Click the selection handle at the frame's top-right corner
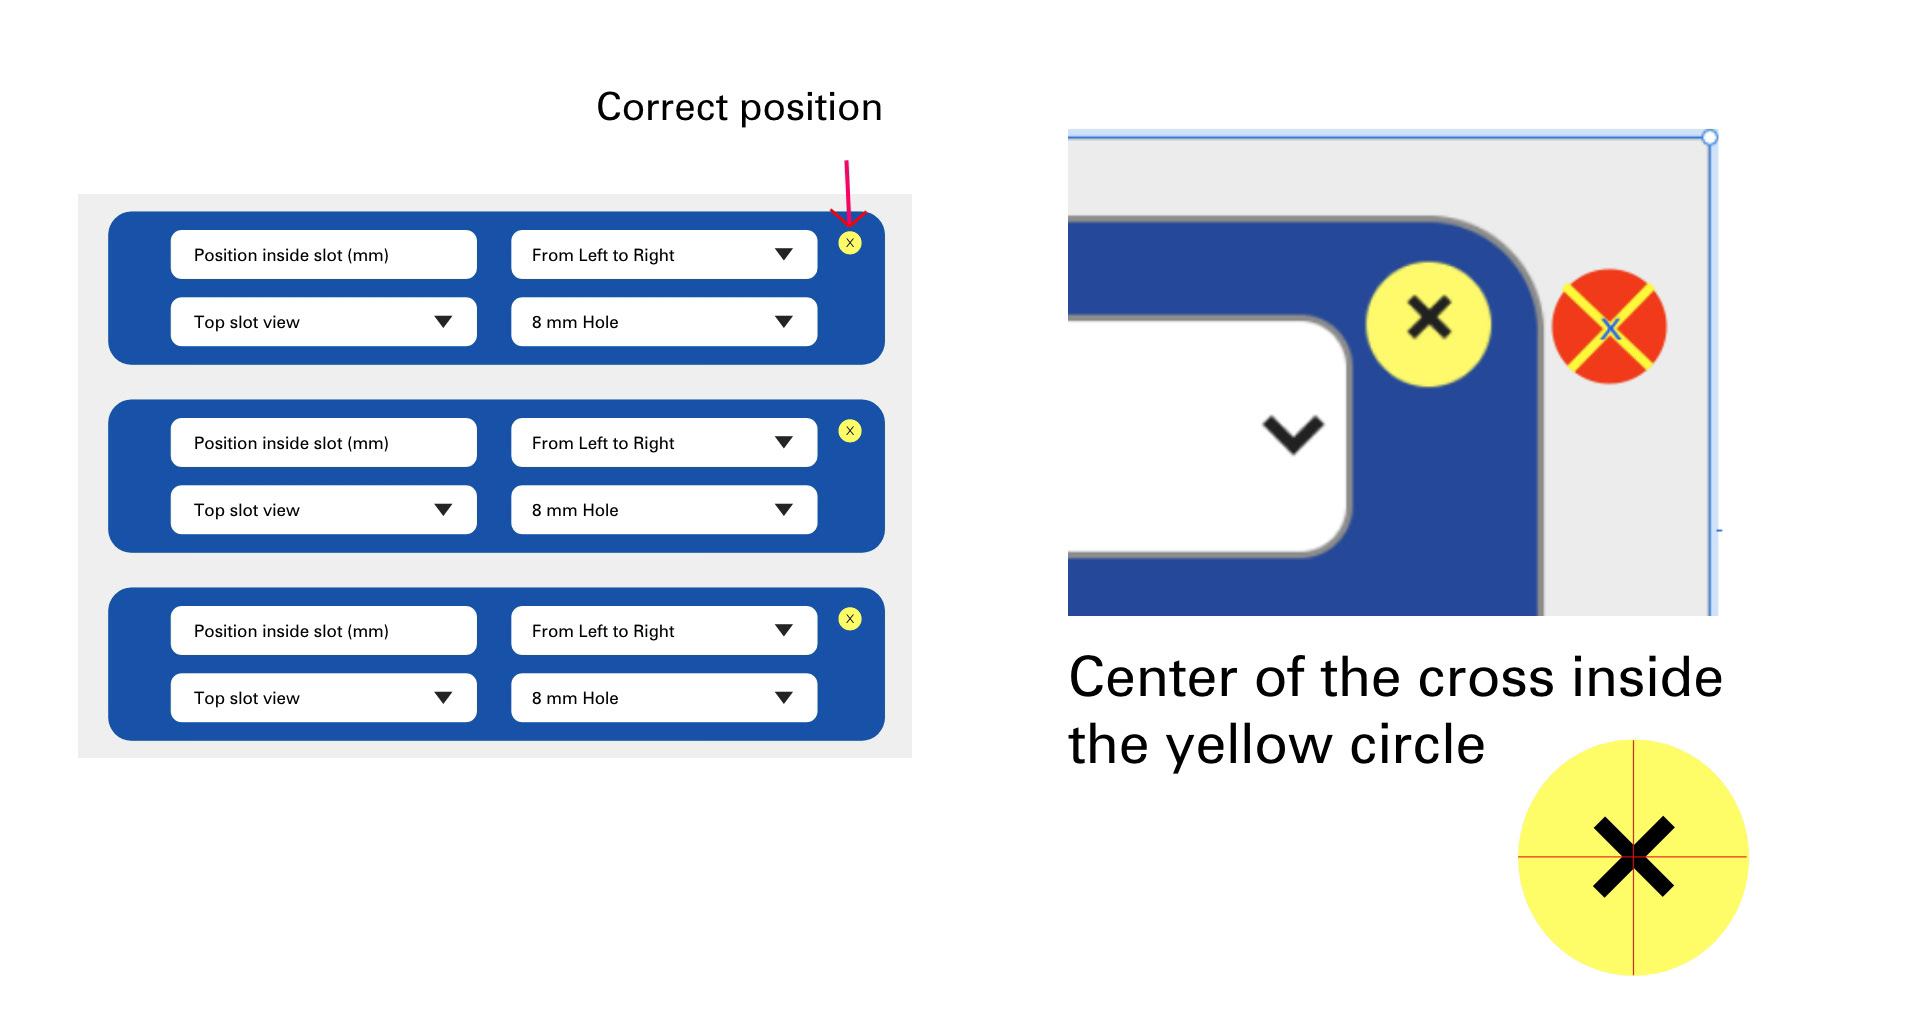Screen dimensions: 1920x1021 pos(1710,137)
